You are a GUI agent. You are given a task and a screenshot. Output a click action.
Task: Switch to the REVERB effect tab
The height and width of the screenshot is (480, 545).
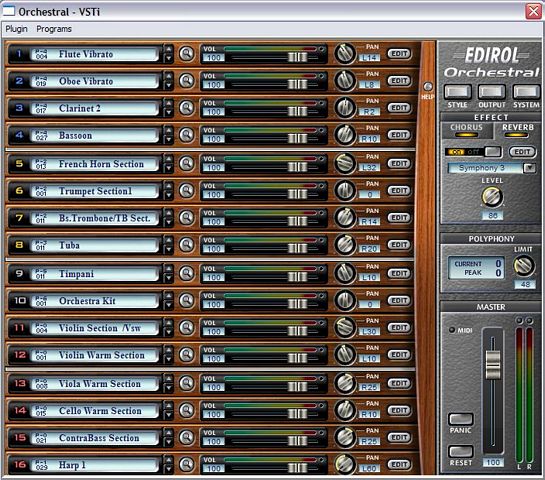click(518, 130)
